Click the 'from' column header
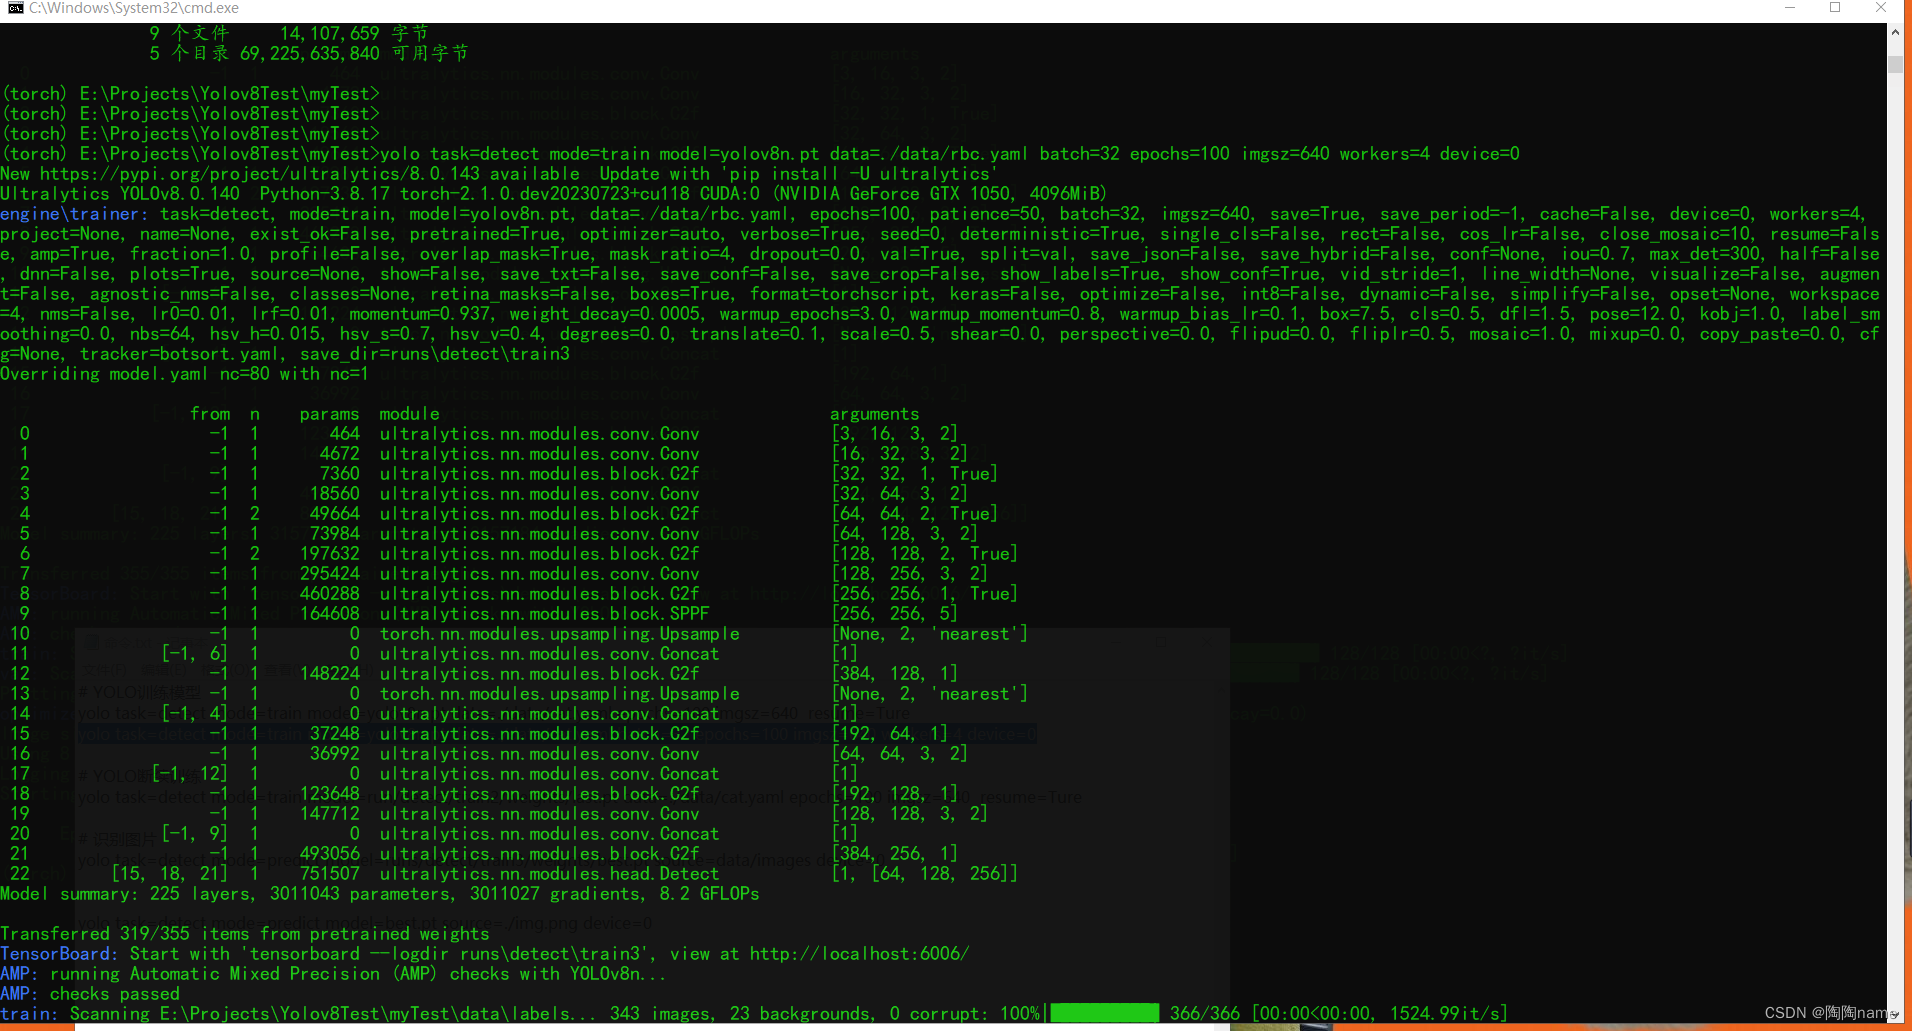This screenshot has height=1031, width=1912. 210,414
